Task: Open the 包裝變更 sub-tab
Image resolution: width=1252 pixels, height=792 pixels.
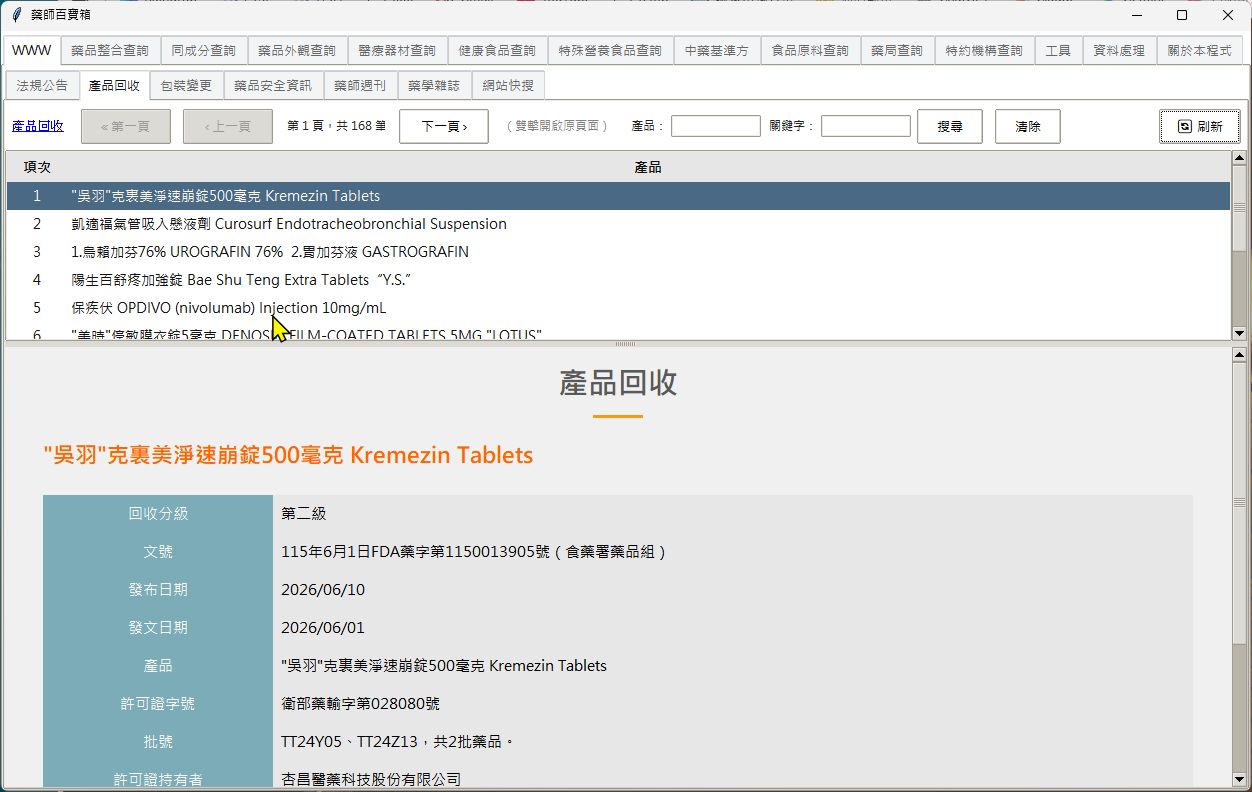Action: [x=186, y=86]
